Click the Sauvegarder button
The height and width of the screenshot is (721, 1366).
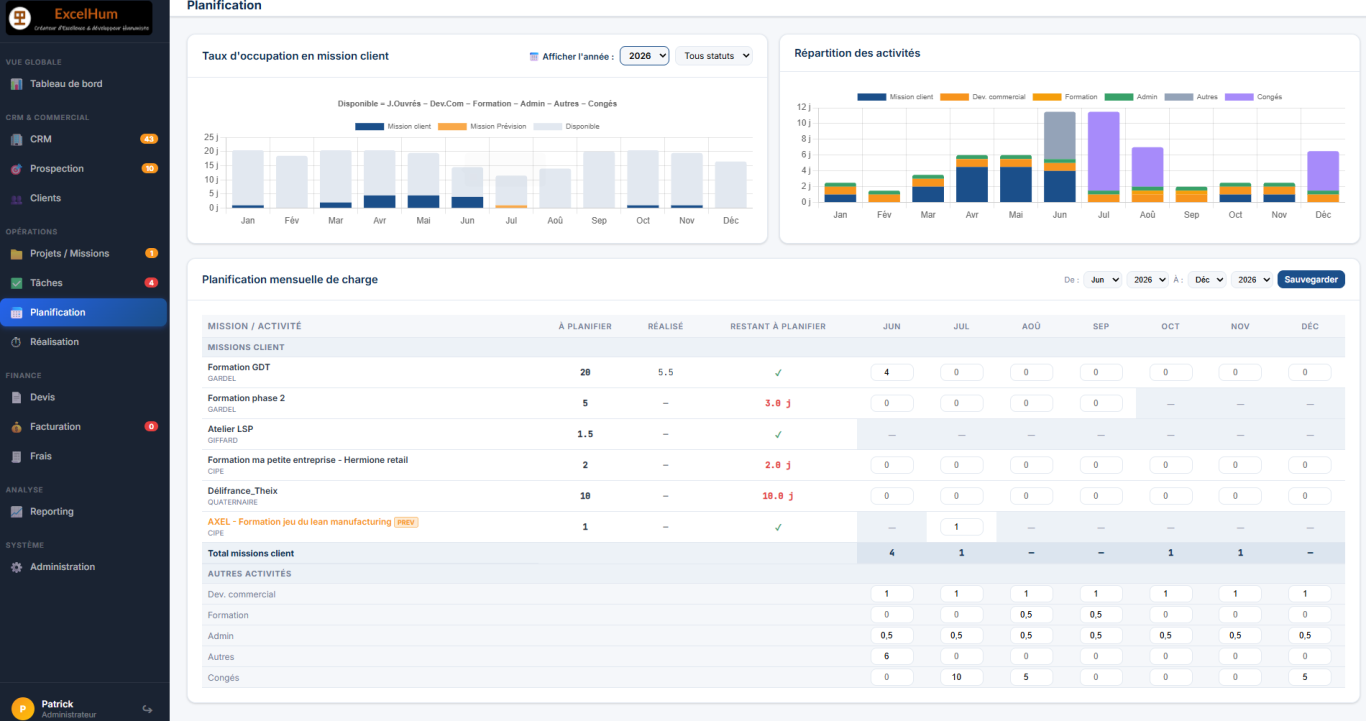click(x=1311, y=280)
